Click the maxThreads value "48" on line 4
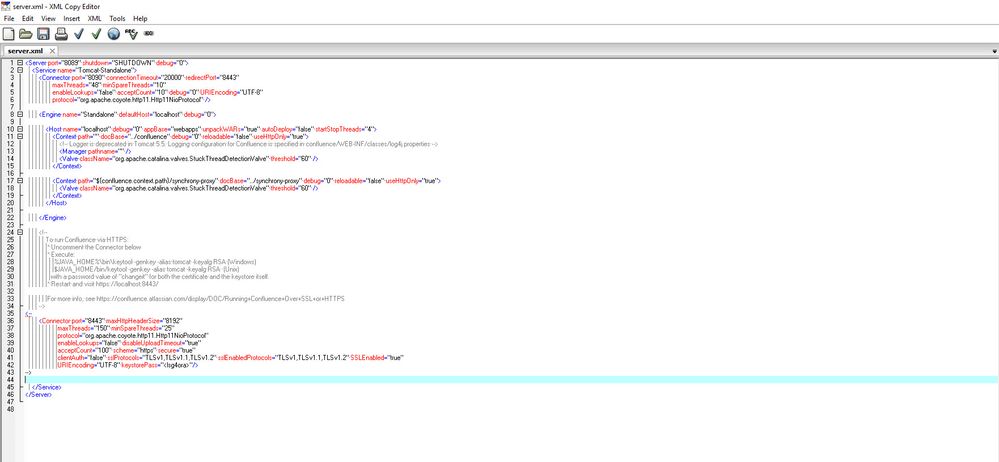Image resolution: width=999 pixels, height=462 pixels. coord(94,85)
